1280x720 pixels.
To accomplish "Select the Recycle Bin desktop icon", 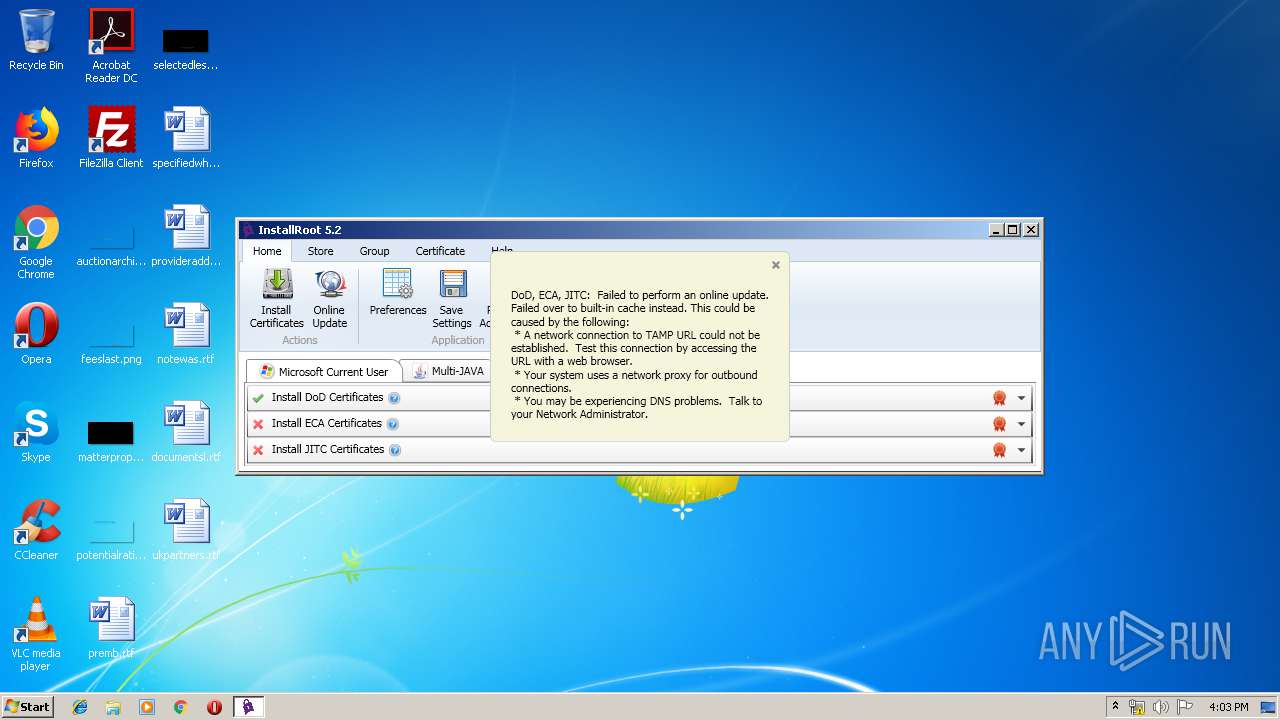I will pos(36,40).
